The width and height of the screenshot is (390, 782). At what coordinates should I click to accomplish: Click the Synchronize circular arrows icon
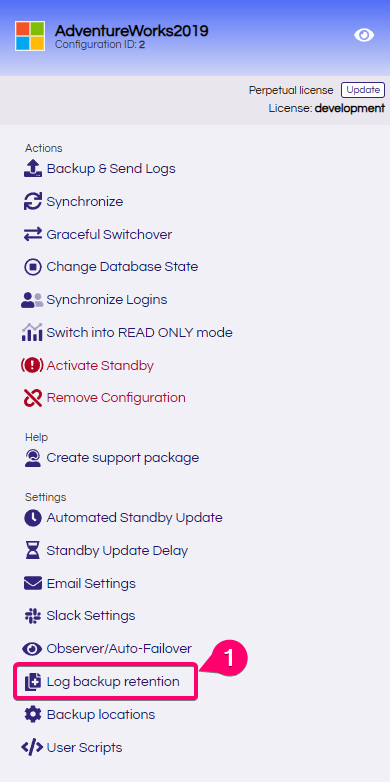[33, 201]
